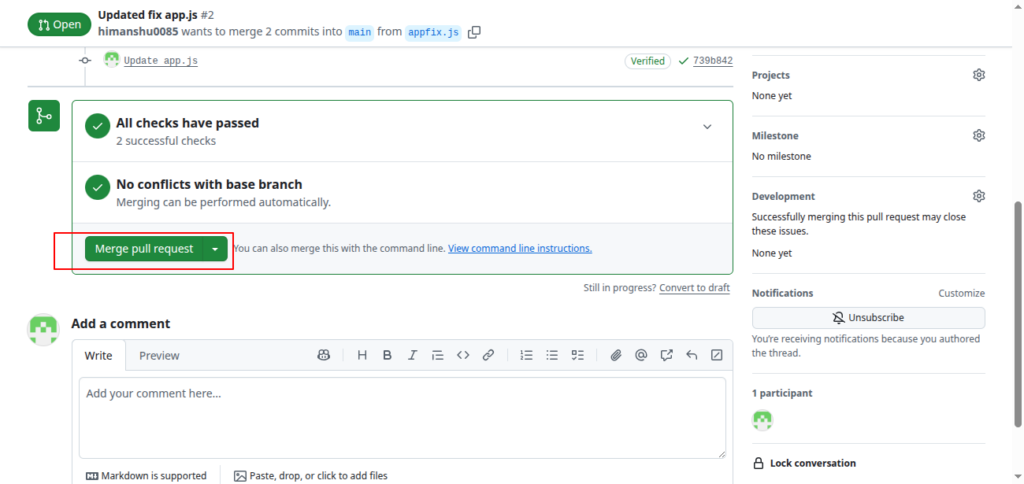Open merge method dropdown arrow

coord(215,249)
